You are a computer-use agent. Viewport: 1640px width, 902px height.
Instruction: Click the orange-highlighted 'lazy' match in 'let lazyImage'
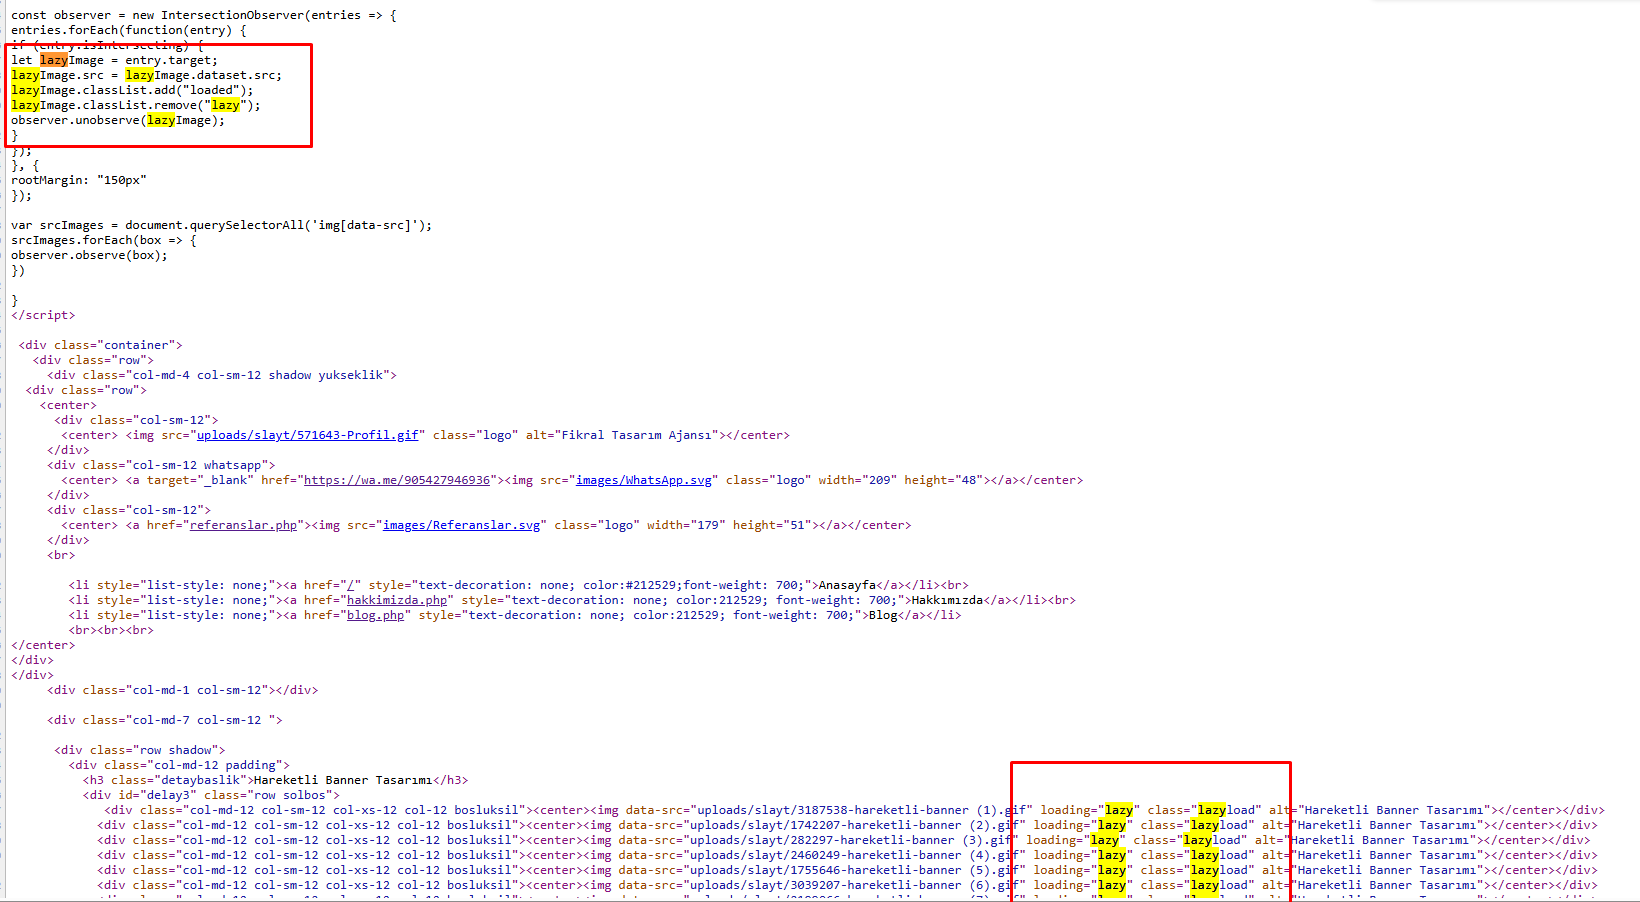tap(54, 60)
